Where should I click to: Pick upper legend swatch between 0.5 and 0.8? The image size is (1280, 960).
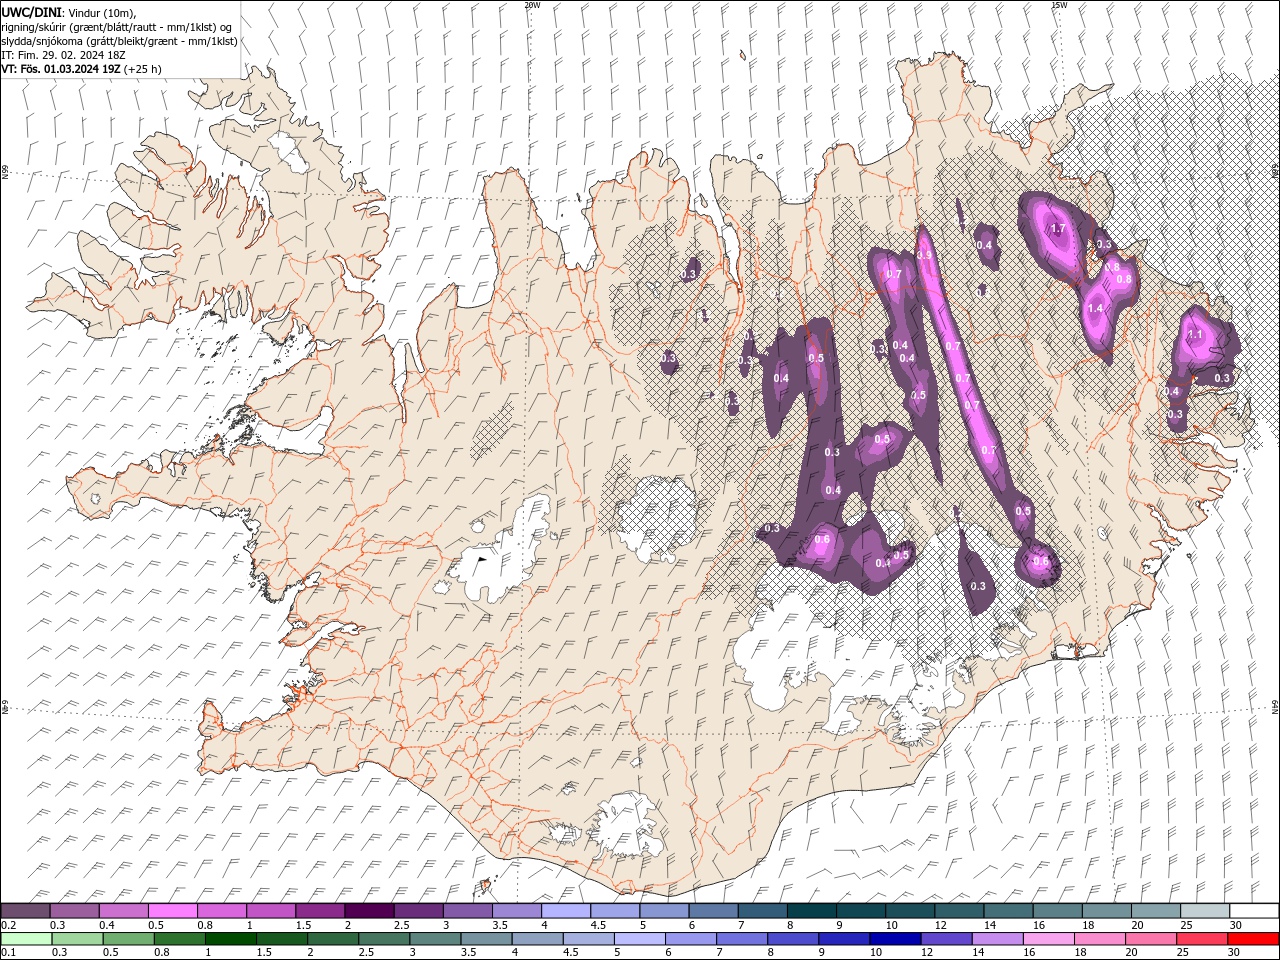173,911
